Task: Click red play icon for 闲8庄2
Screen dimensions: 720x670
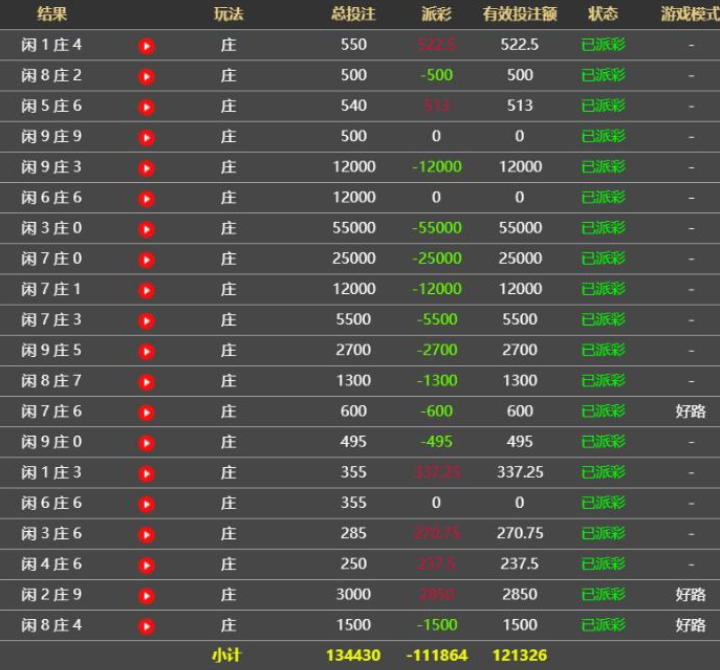Action: [x=146, y=76]
